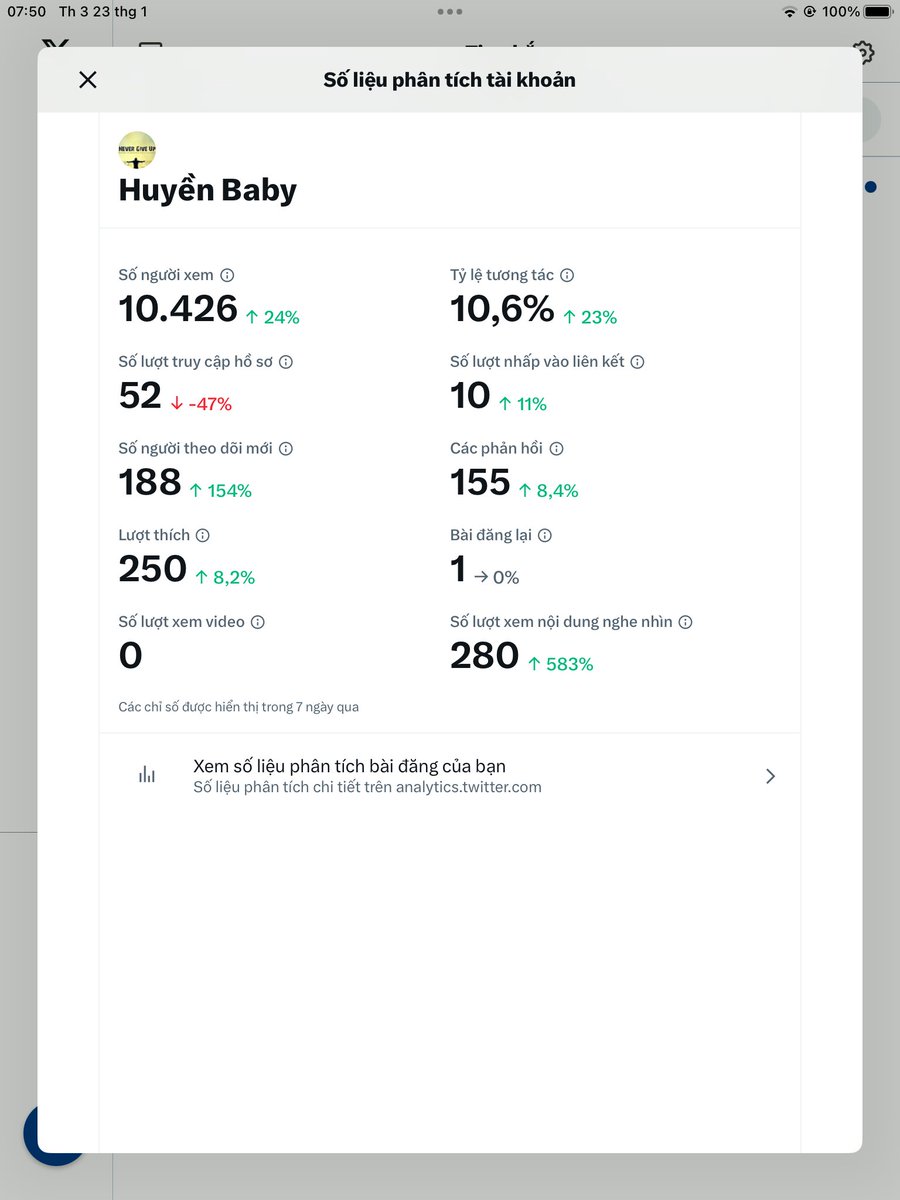Visit analytics.twitter.com detail link

point(367,787)
